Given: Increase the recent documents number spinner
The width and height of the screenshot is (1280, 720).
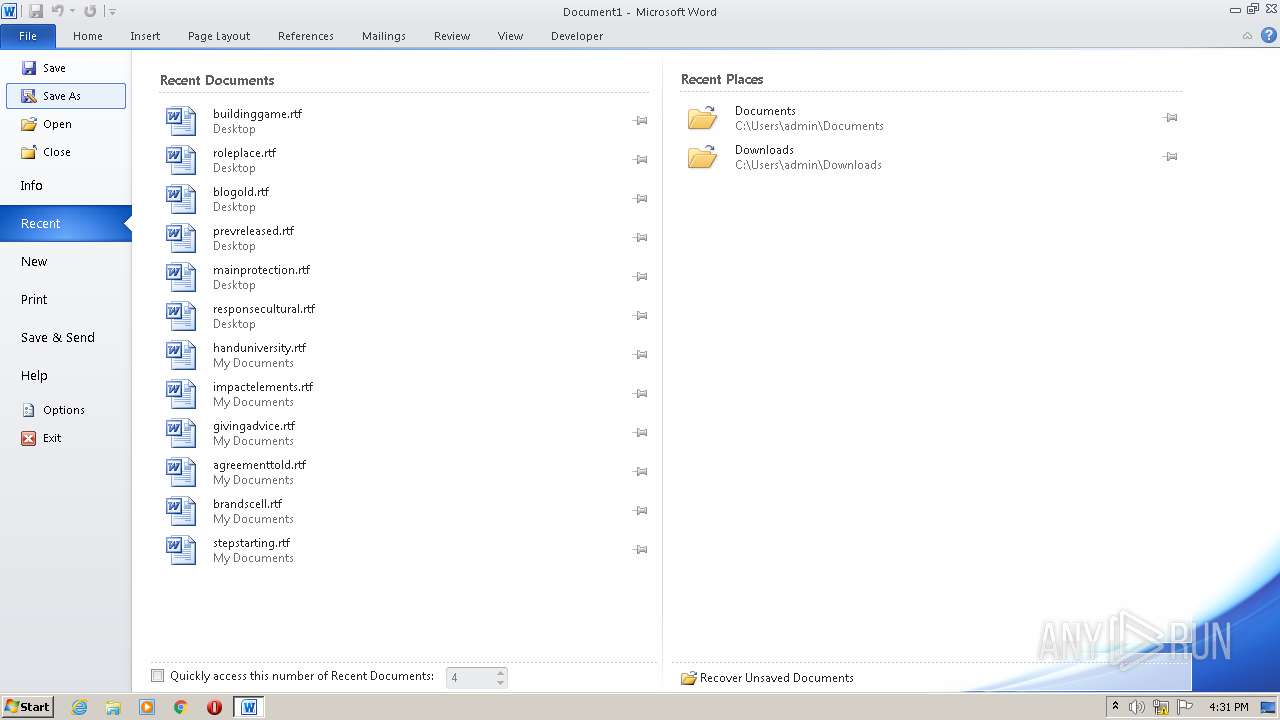Looking at the screenshot, I should (x=501, y=672).
